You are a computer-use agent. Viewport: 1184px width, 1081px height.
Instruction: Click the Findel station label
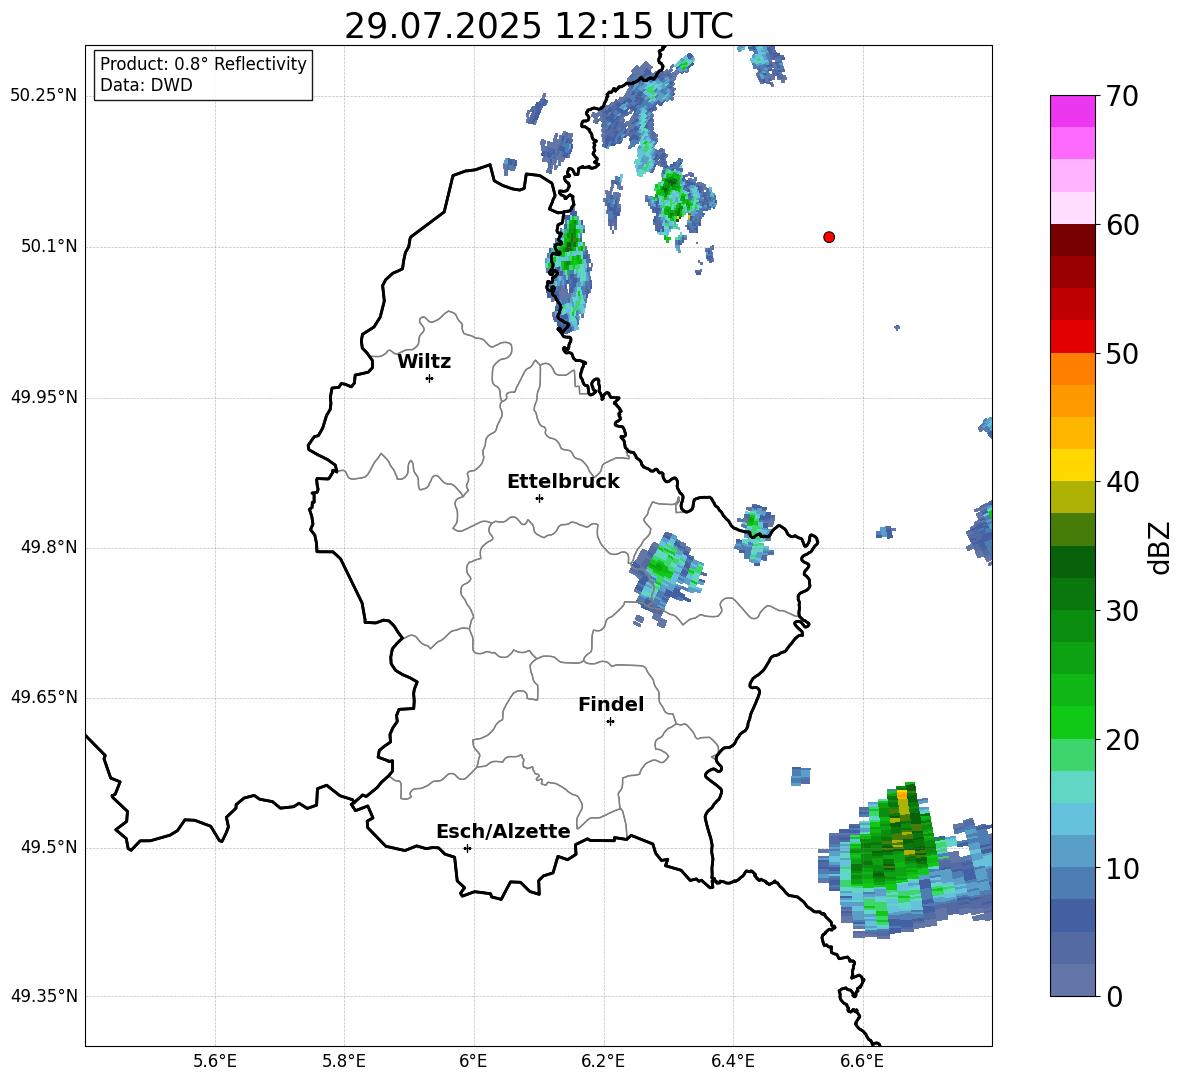tap(611, 704)
